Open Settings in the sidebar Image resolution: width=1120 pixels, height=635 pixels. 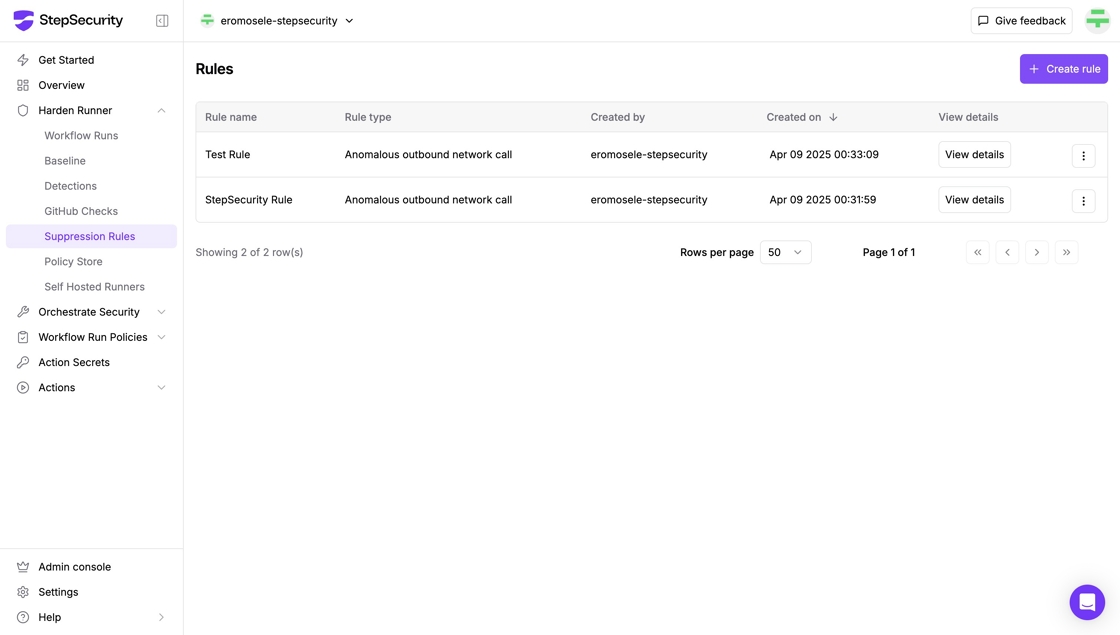[58, 592]
